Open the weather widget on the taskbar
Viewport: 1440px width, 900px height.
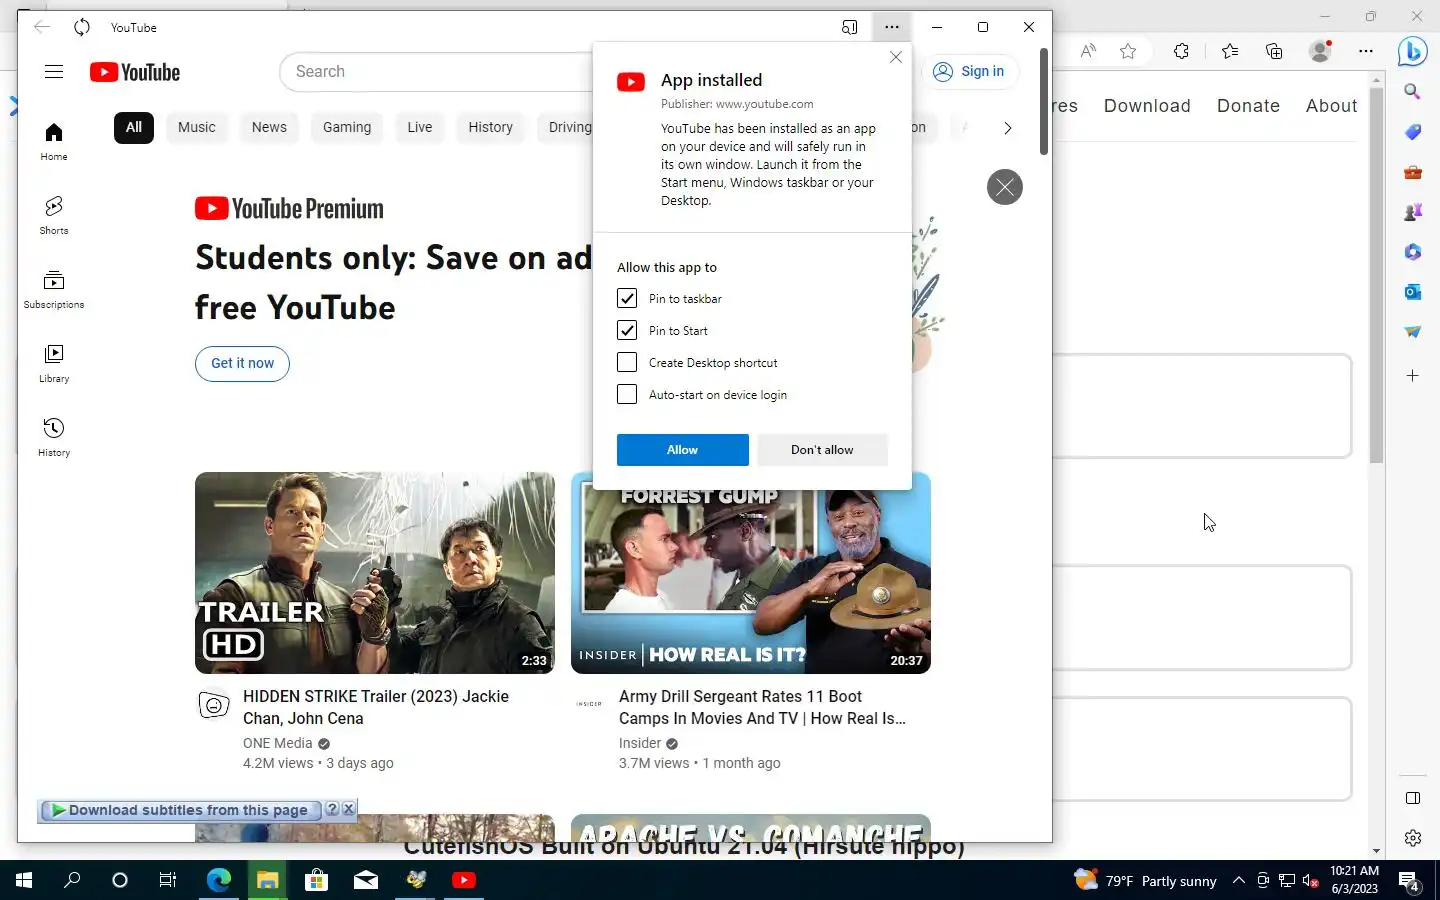tap(1146, 880)
